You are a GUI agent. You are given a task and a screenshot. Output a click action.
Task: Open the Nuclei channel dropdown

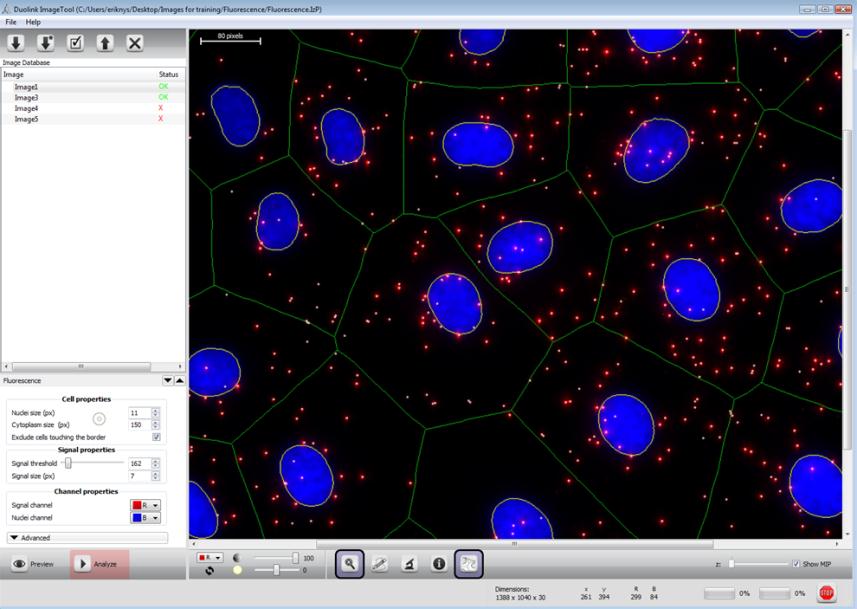pos(146,518)
